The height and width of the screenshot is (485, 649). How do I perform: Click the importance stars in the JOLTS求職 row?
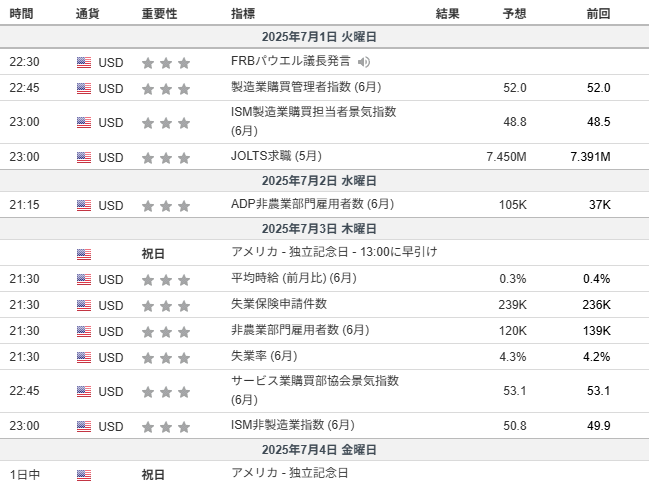pos(166,158)
